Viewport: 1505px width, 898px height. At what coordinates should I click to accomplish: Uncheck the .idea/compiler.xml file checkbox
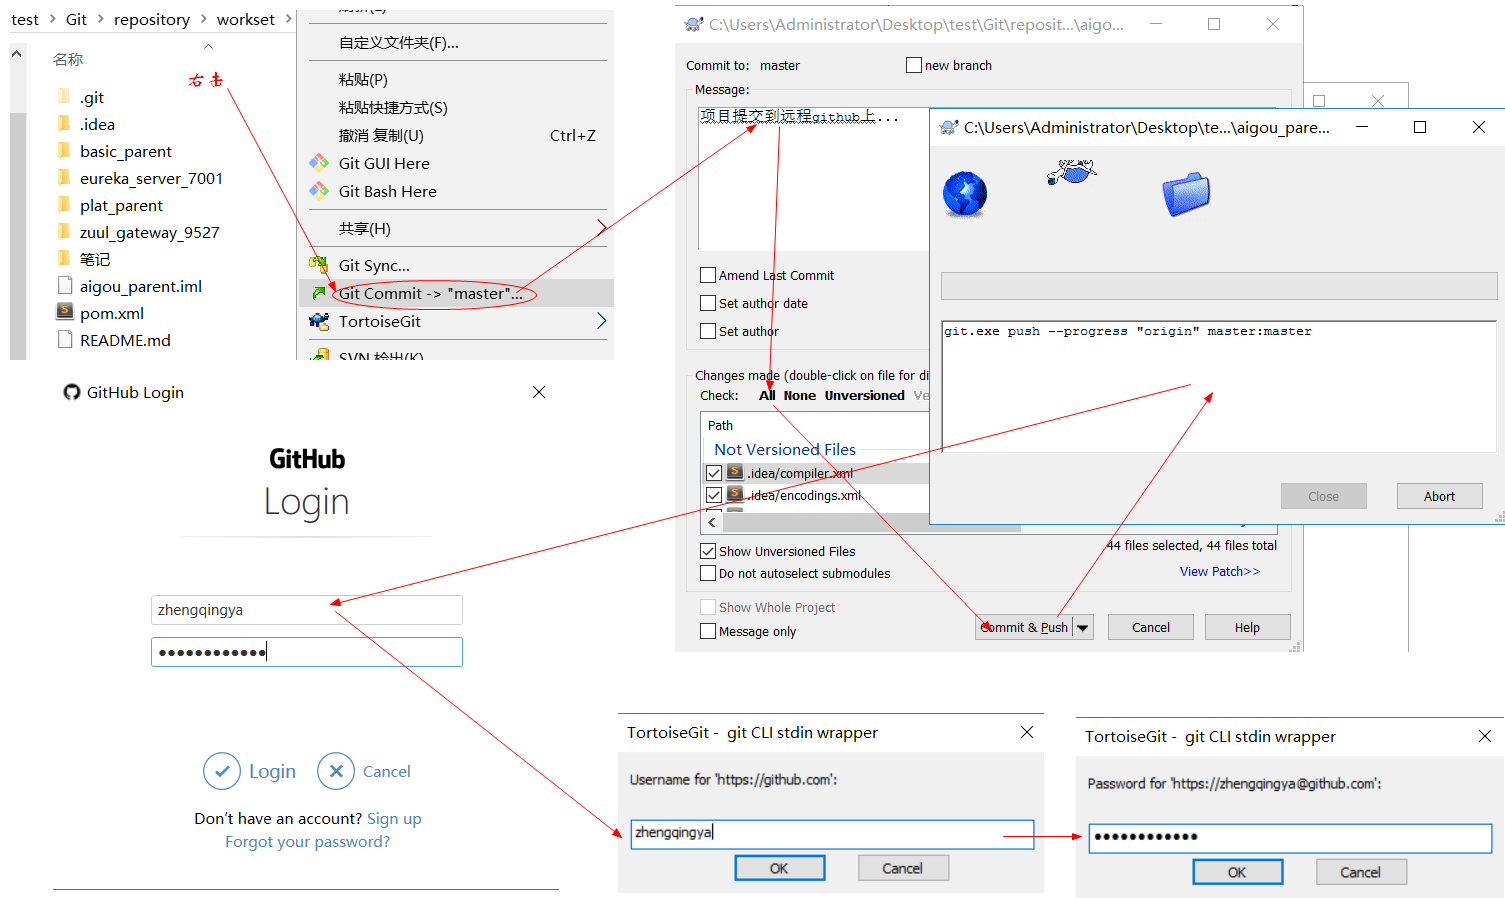tap(714, 473)
